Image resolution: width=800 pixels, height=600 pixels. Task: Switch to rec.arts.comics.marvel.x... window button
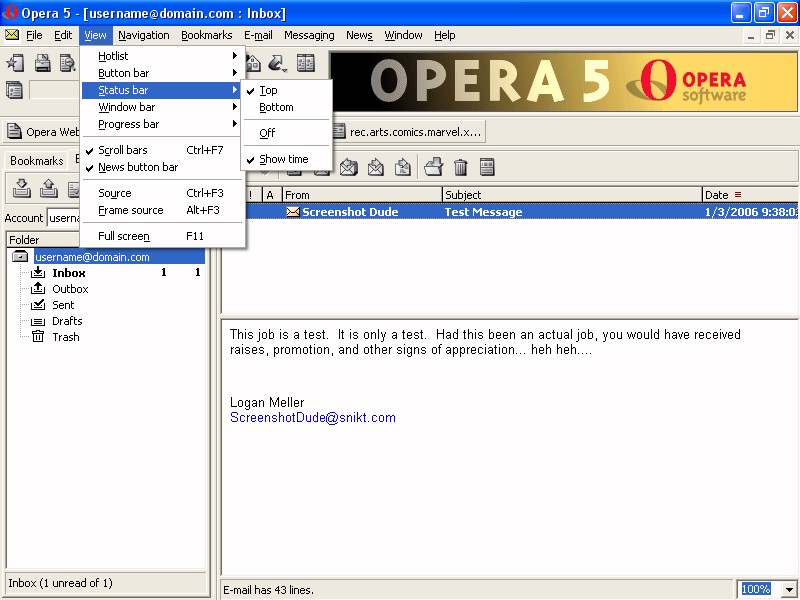(x=408, y=132)
